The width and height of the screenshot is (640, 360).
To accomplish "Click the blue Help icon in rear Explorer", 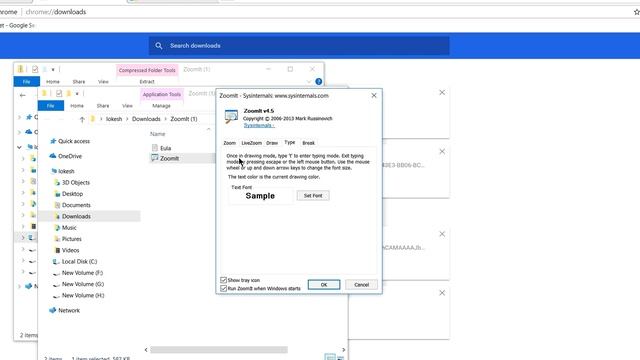I will 319,82.
